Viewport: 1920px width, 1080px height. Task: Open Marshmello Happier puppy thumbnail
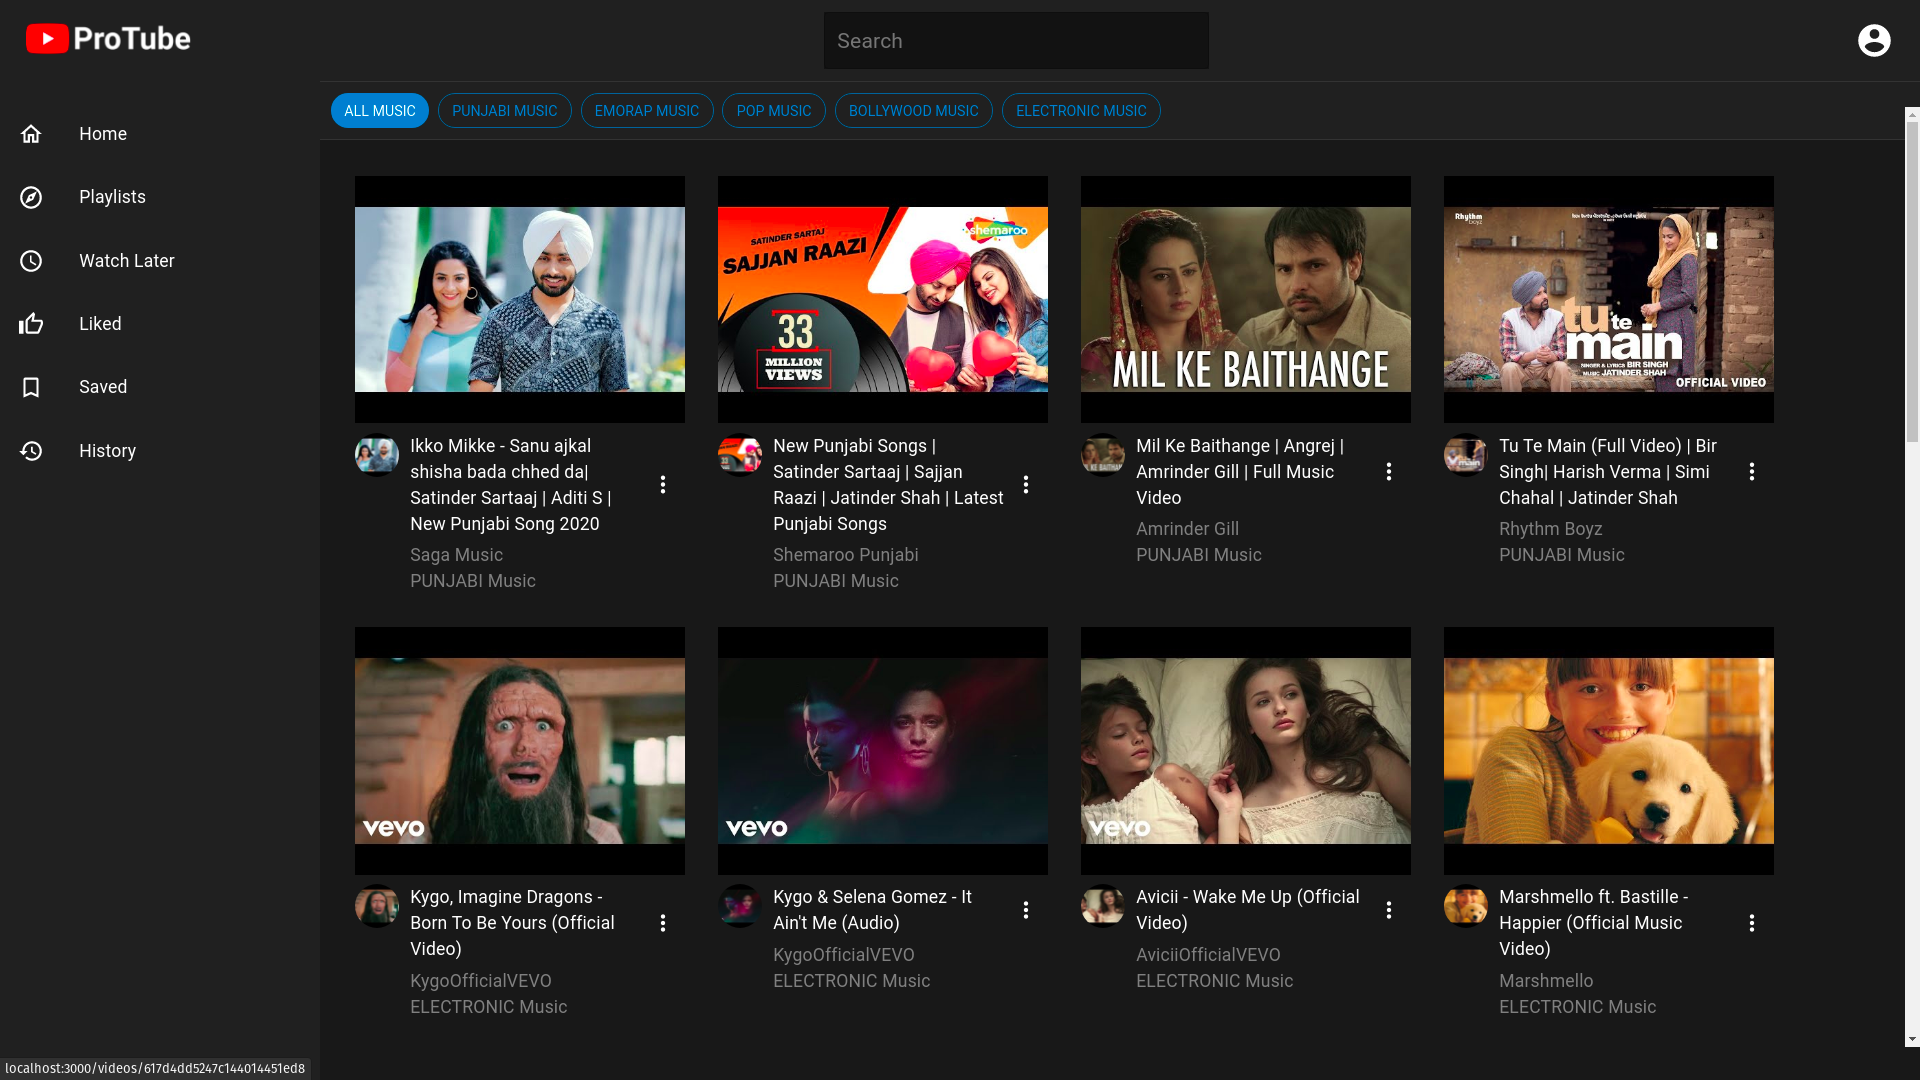(x=1609, y=751)
